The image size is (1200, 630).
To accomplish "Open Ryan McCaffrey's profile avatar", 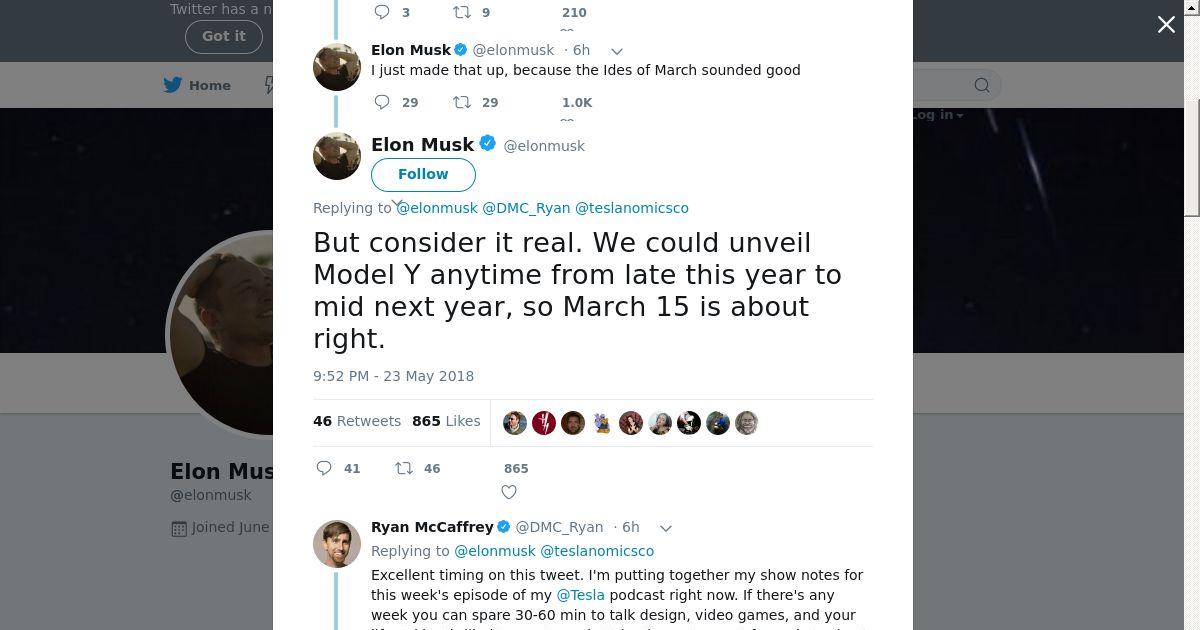I will coord(337,543).
